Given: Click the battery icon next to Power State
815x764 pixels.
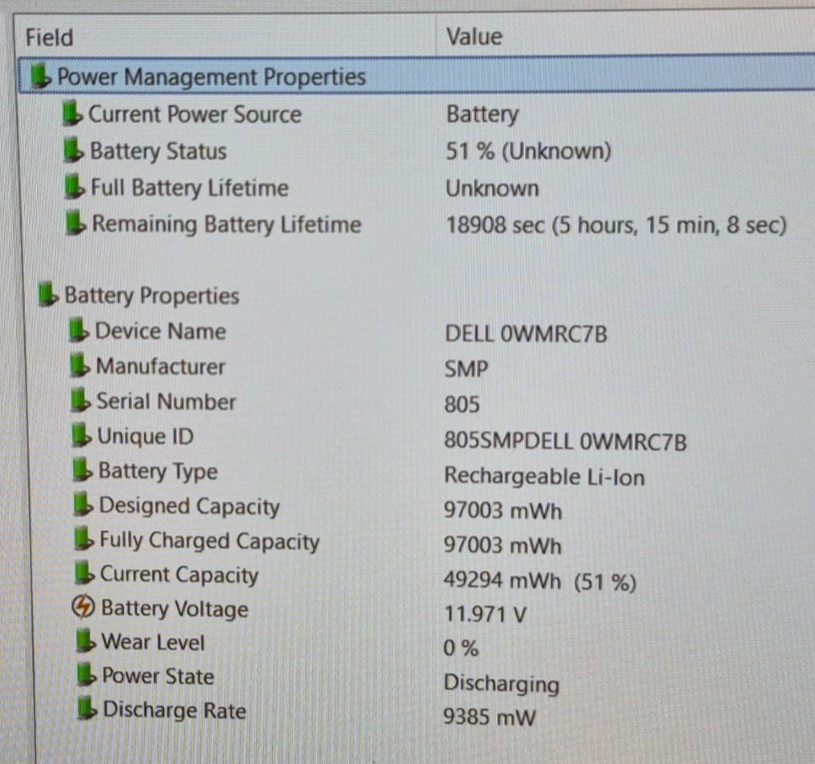Looking at the screenshot, I should point(87,675).
